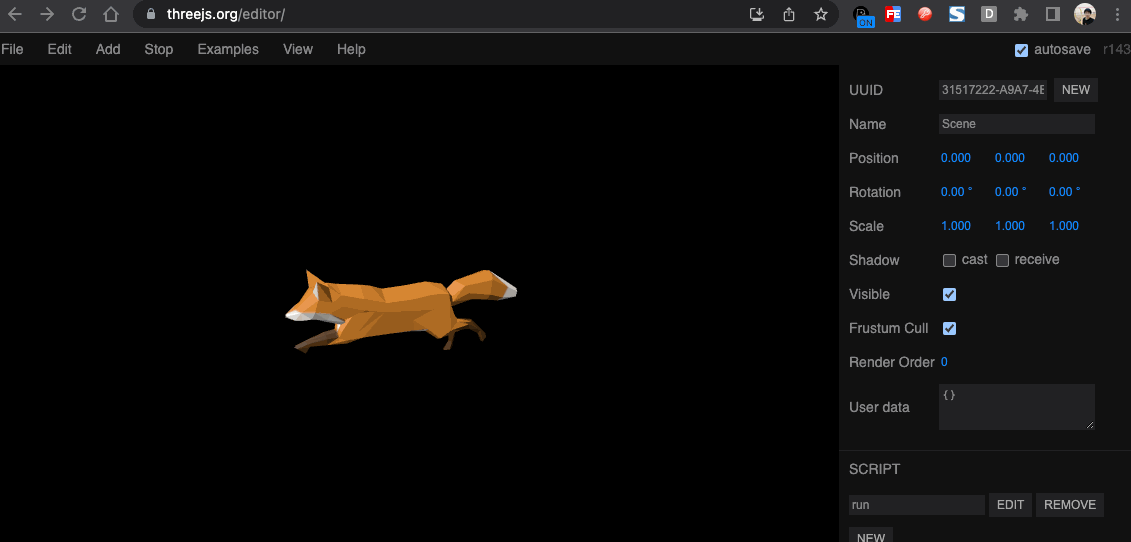
Task: Open the Chrome three-dot menu
Action: point(1117,14)
